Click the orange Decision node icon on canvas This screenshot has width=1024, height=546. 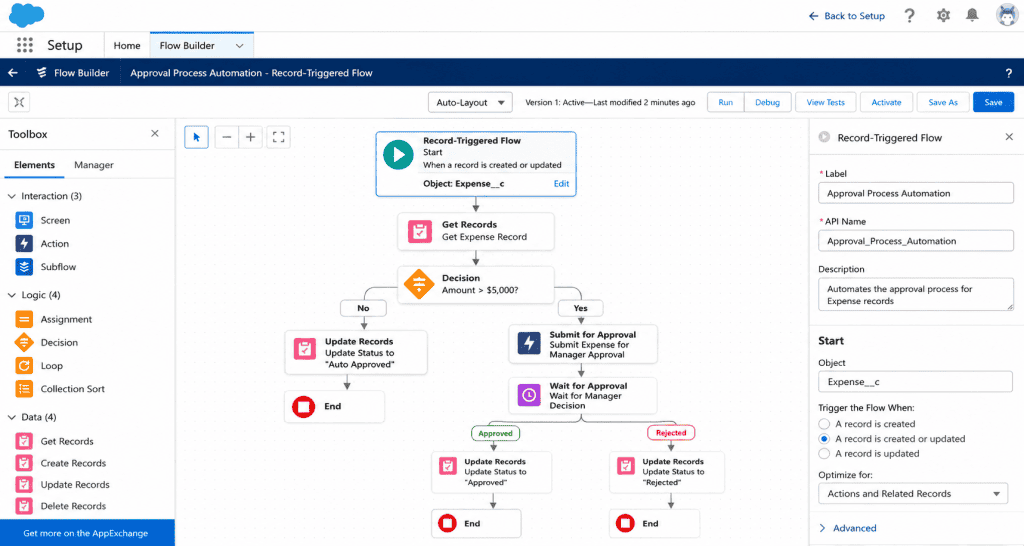(419, 284)
